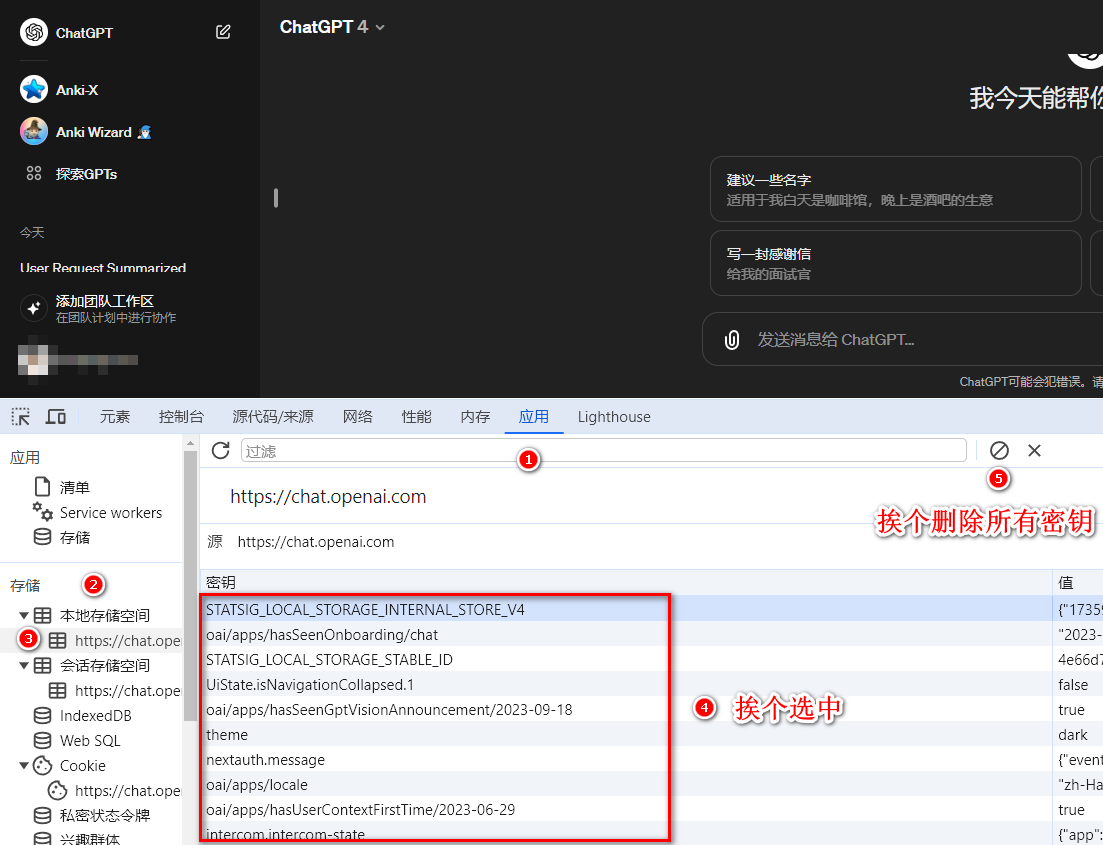
Task: Switch to the 元素 tab
Action: 115,417
